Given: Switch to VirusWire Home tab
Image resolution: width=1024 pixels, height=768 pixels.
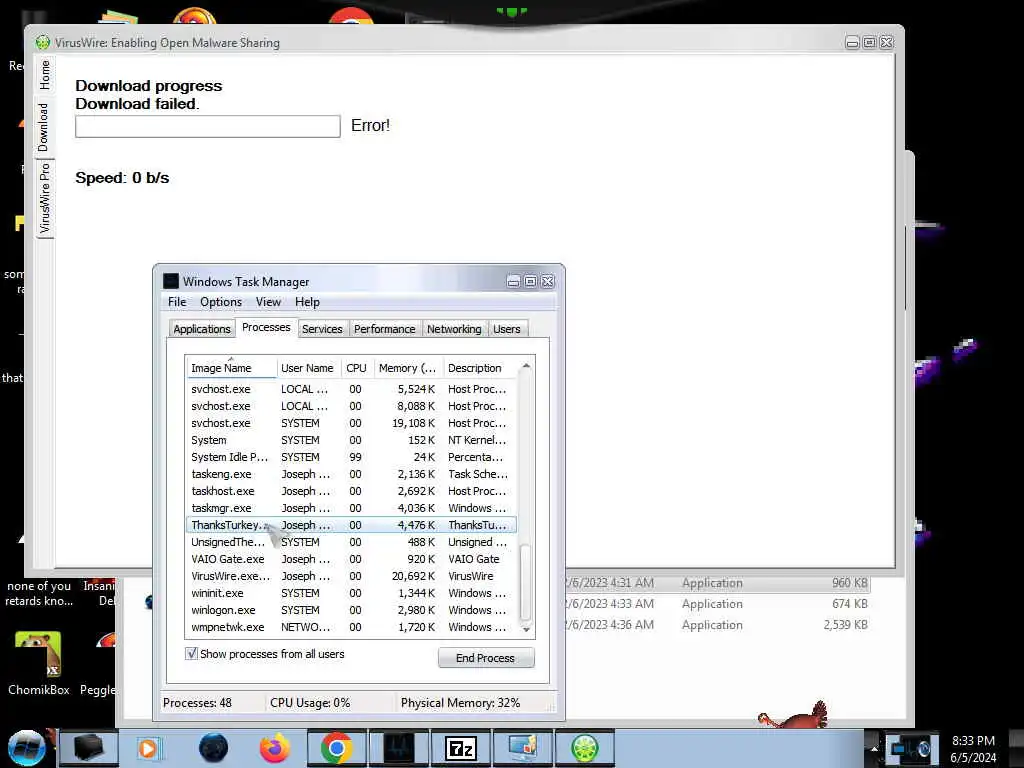Looking at the screenshot, I should [44, 74].
